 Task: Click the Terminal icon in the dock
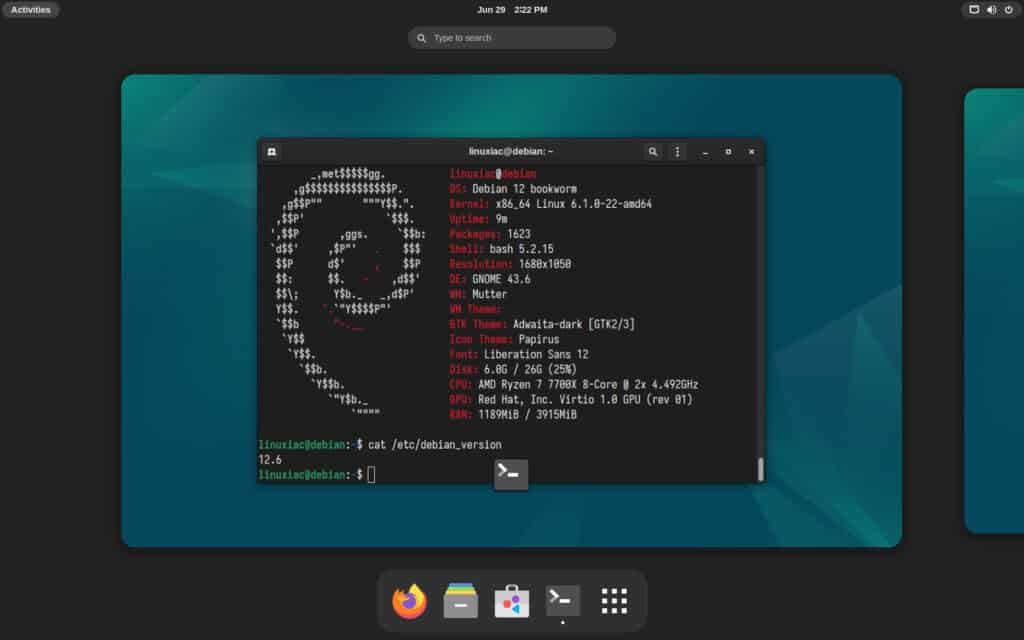pos(563,600)
